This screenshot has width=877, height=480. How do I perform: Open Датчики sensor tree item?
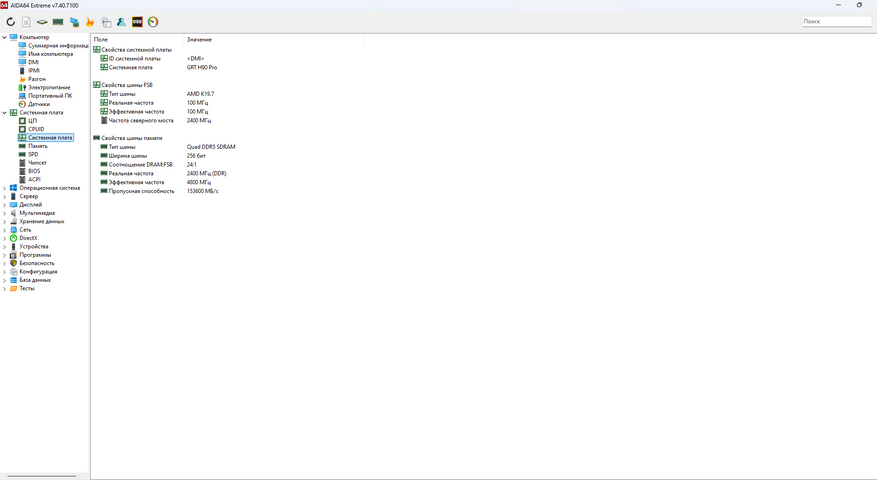pyautogui.click(x=39, y=104)
